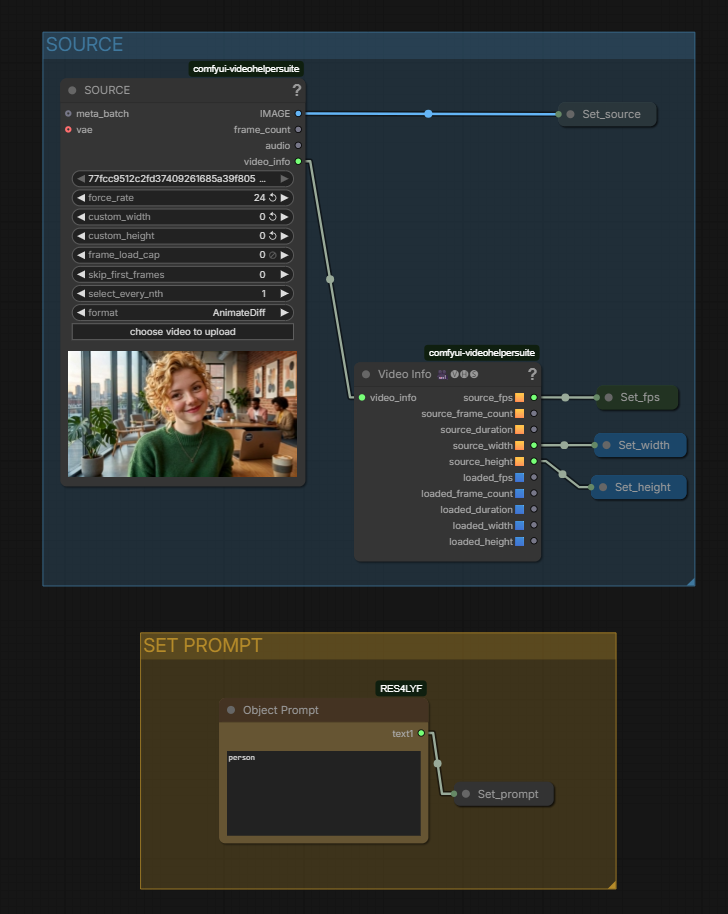
Task: Decrease force_rate with its left arrow
Action: [x=81, y=198]
